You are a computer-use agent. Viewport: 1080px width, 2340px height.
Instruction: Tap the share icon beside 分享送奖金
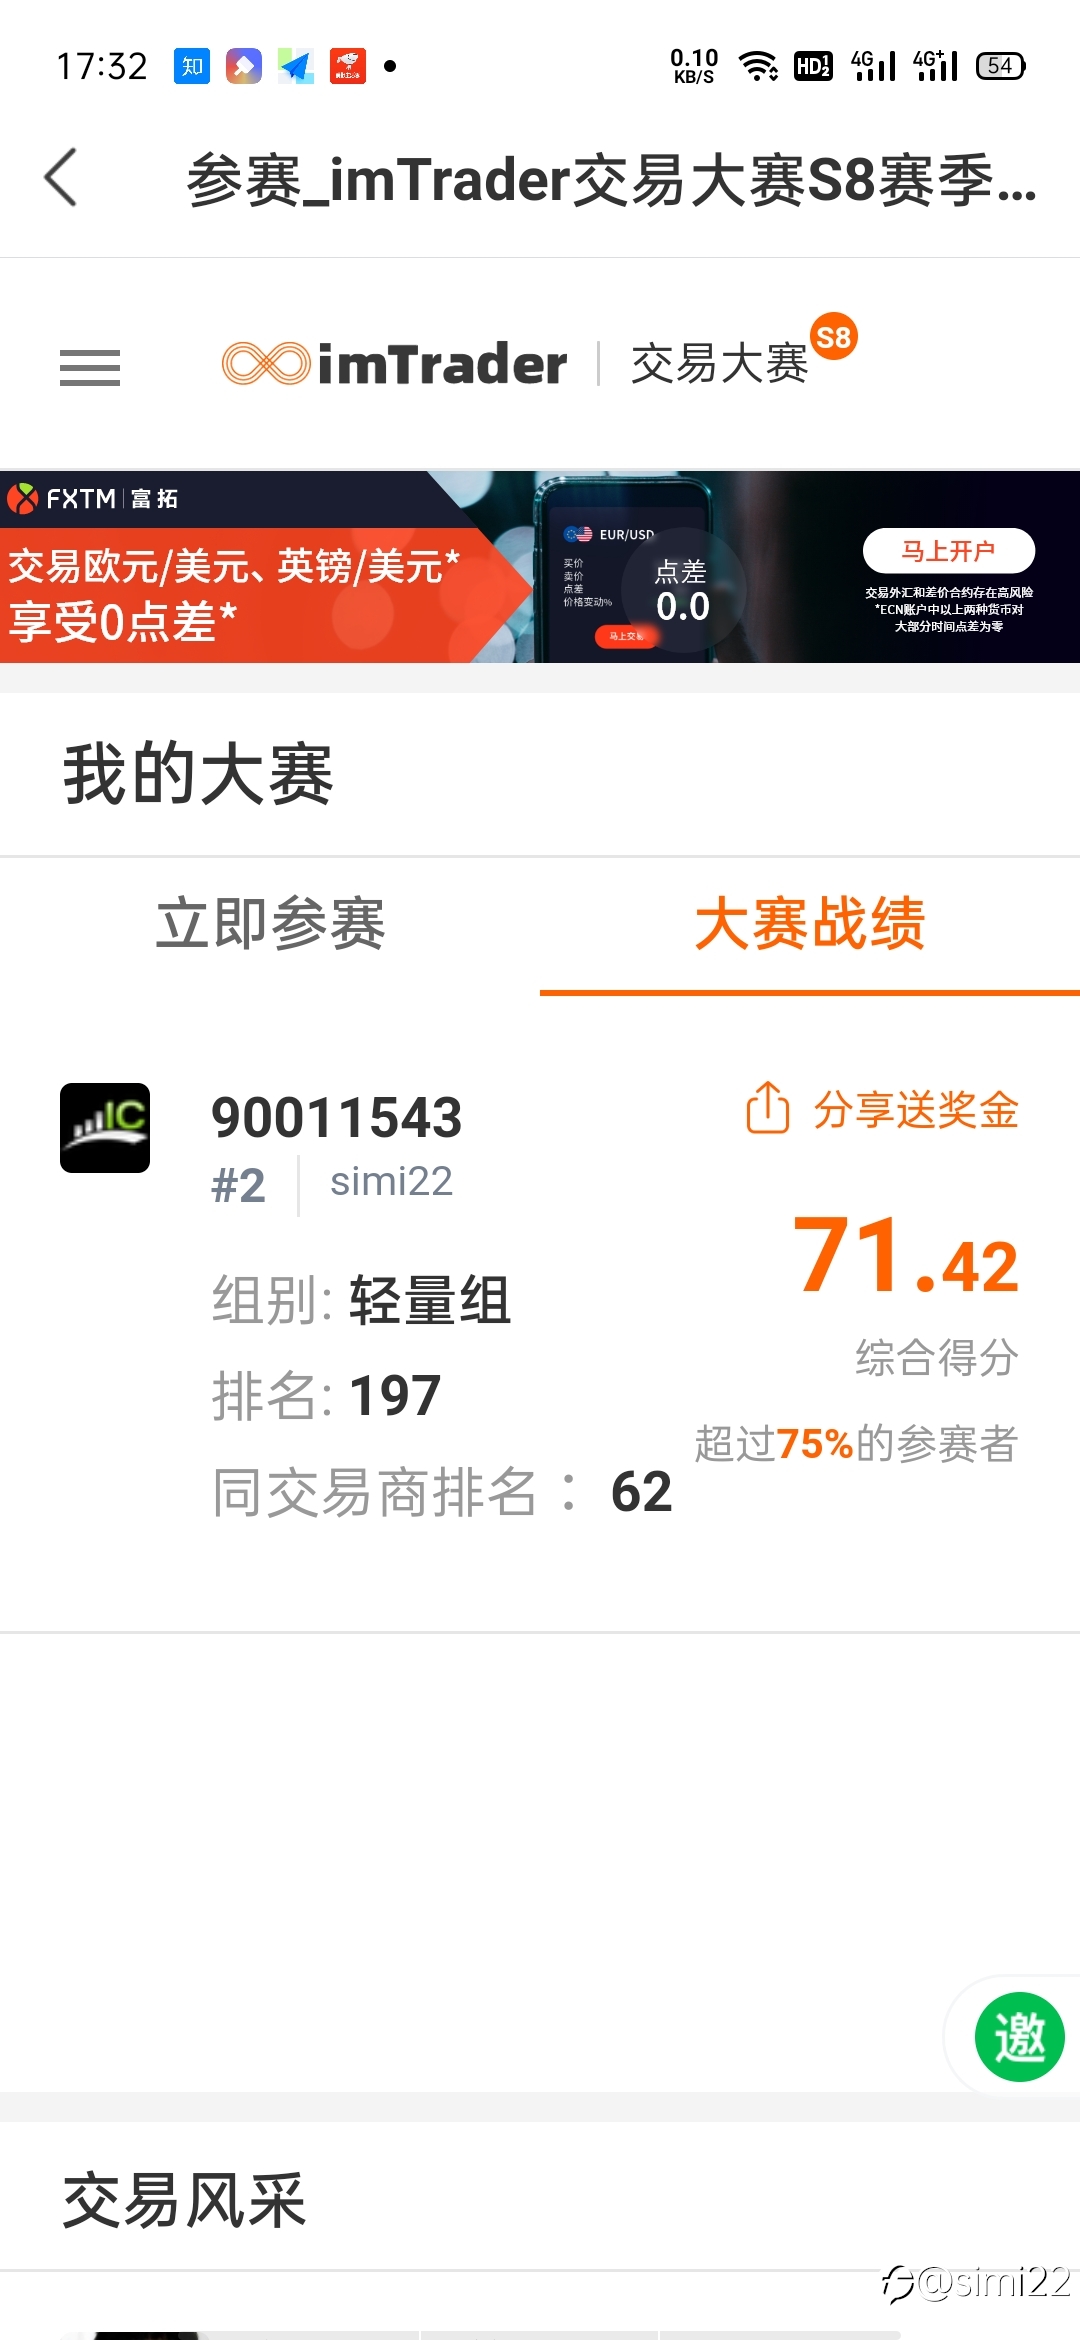pyautogui.click(x=767, y=1108)
